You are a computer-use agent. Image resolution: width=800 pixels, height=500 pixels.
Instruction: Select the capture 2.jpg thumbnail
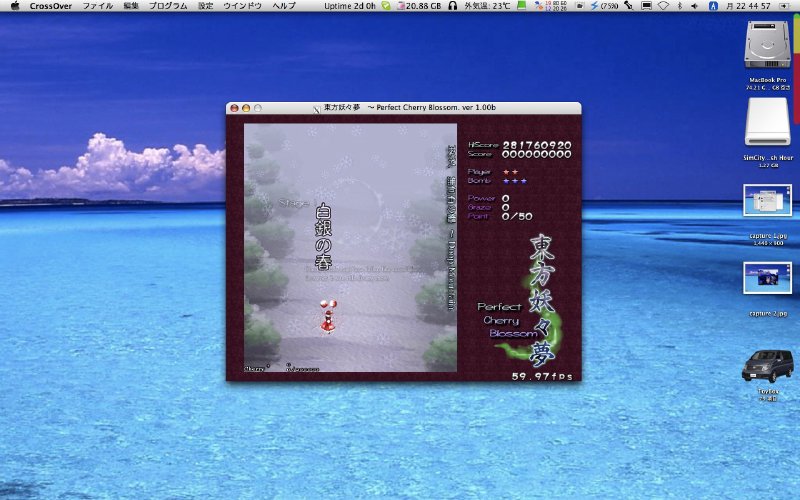click(x=767, y=278)
